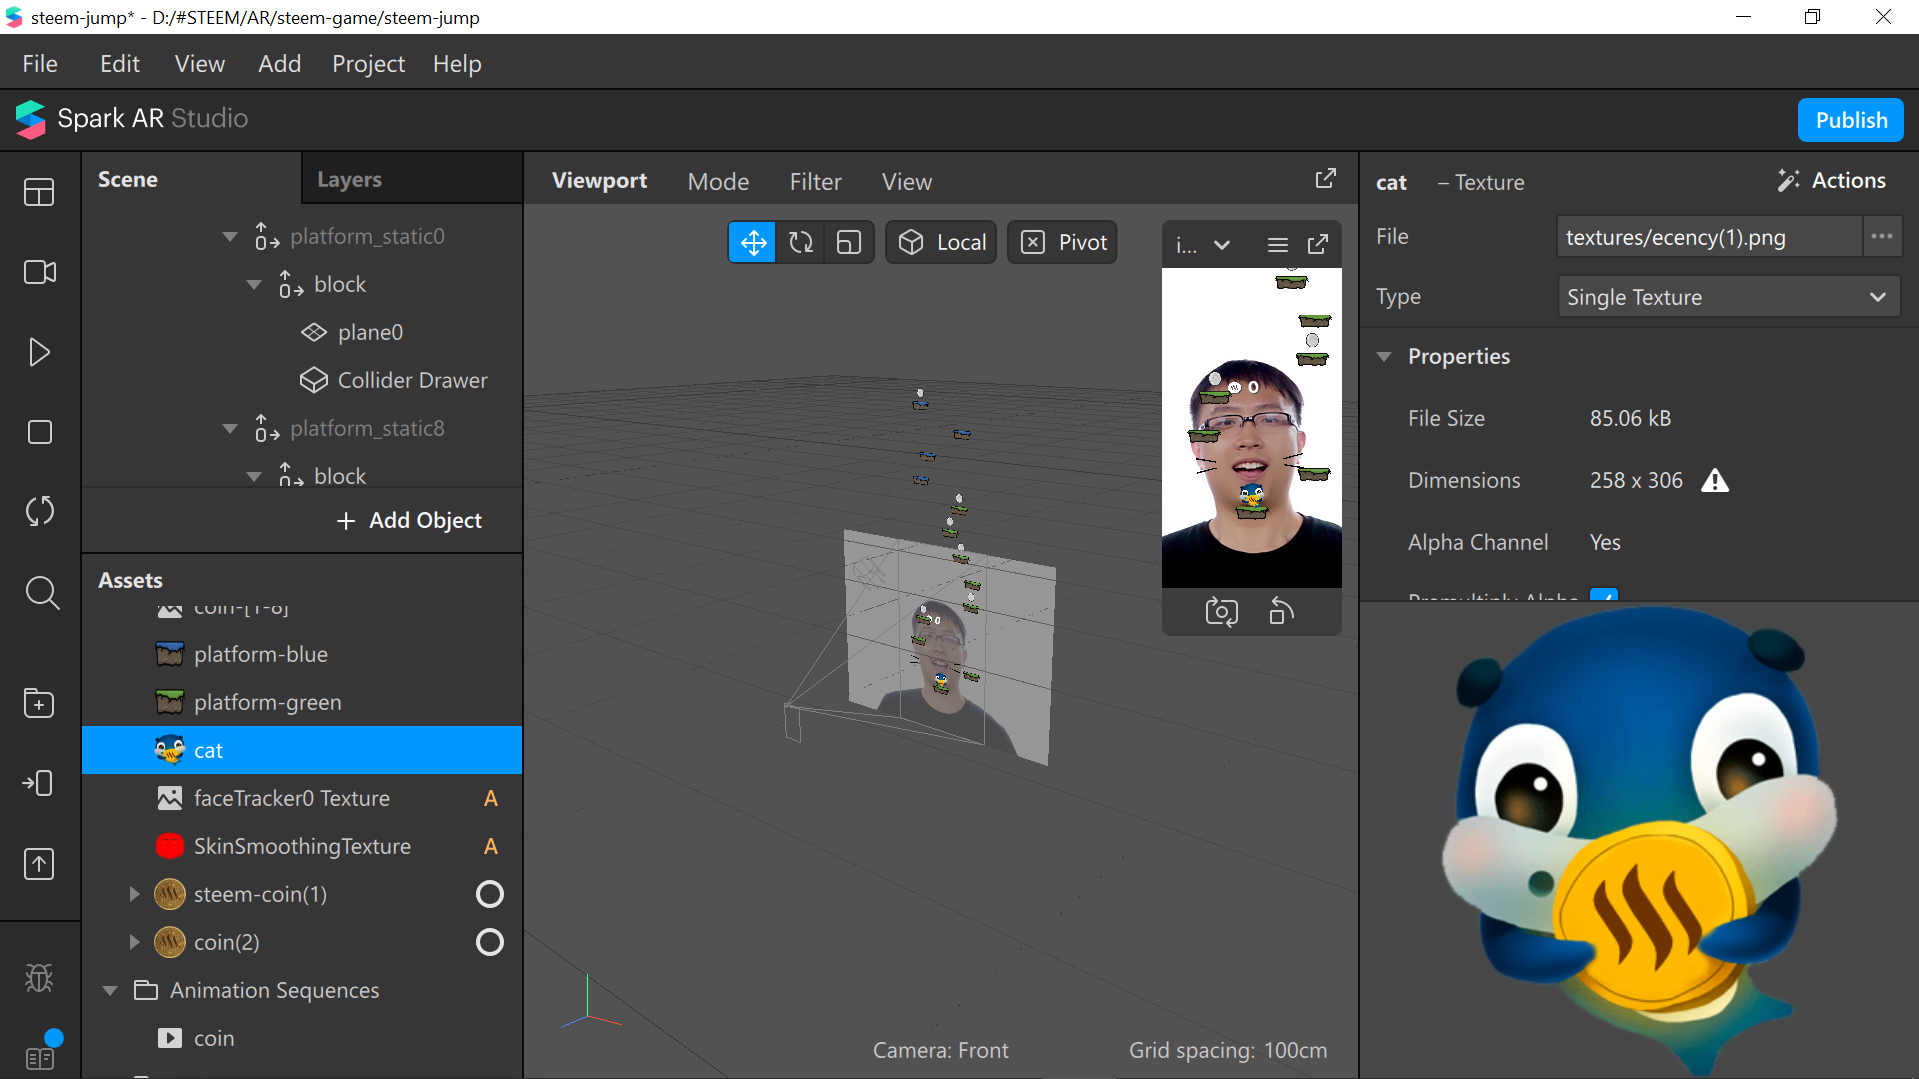Viewport: 1919px width, 1079px height.
Task: Collapse platform_static8 tree node
Action: tap(230, 429)
